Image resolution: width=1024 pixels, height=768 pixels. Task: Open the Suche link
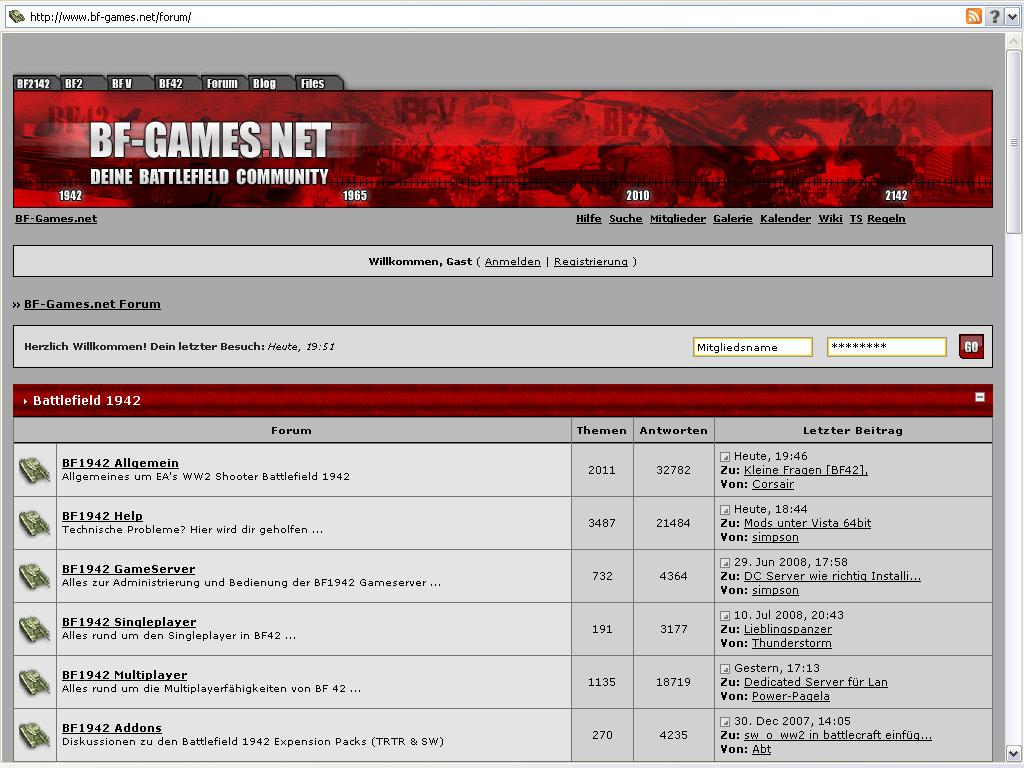pyautogui.click(x=626, y=219)
